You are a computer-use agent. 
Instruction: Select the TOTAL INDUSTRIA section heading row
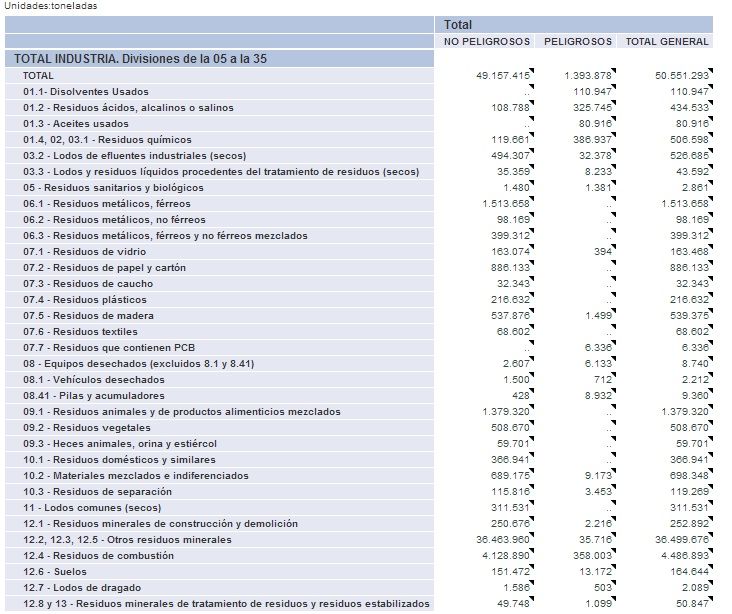coord(139,59)
